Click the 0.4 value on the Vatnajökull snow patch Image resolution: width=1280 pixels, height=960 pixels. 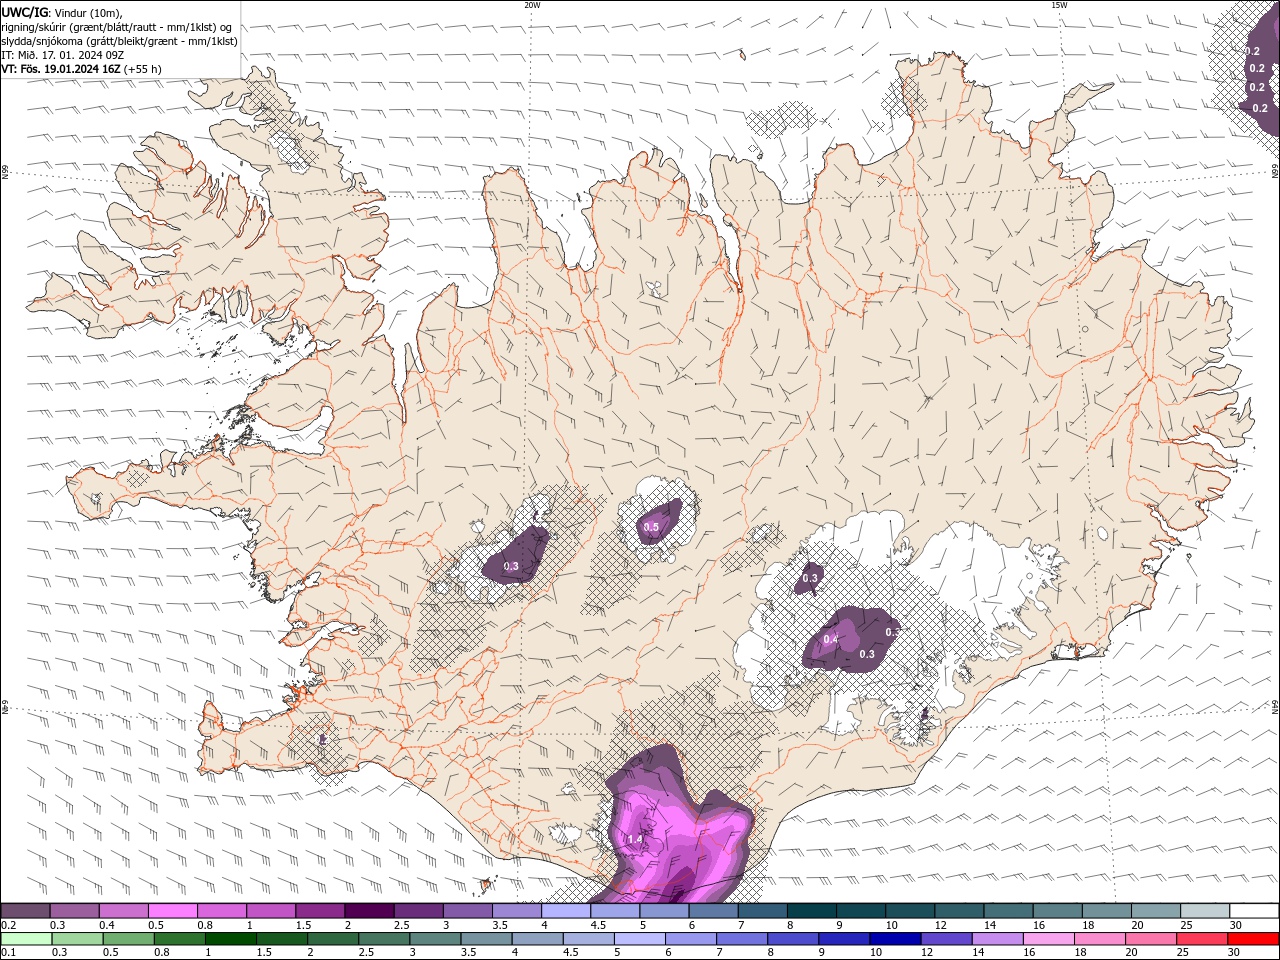(831, 639)
